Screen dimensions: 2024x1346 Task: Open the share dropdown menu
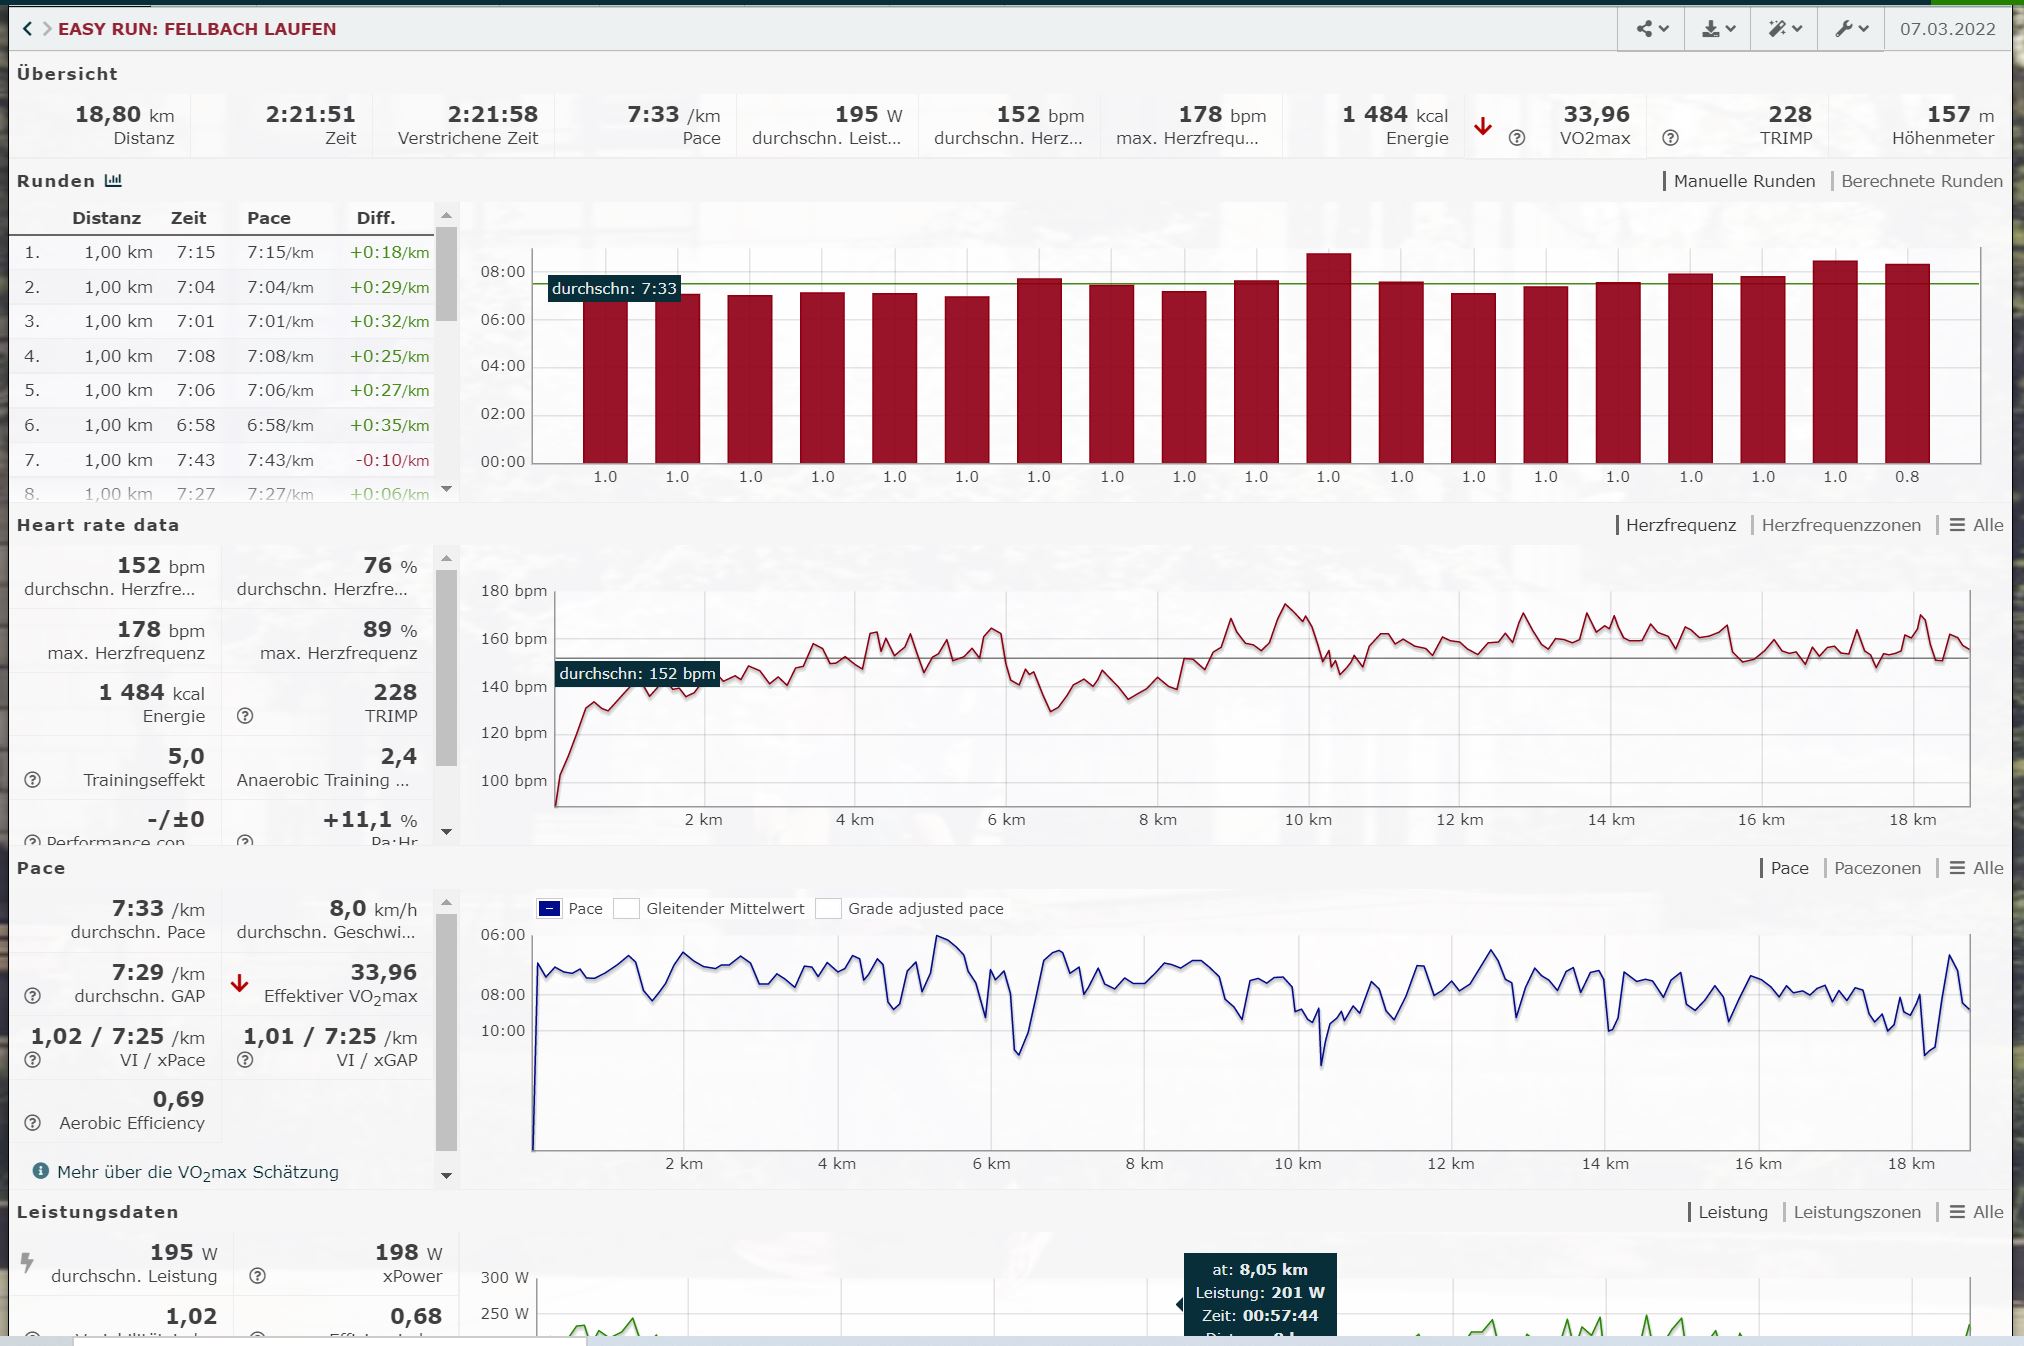[x=1652, y=29]
